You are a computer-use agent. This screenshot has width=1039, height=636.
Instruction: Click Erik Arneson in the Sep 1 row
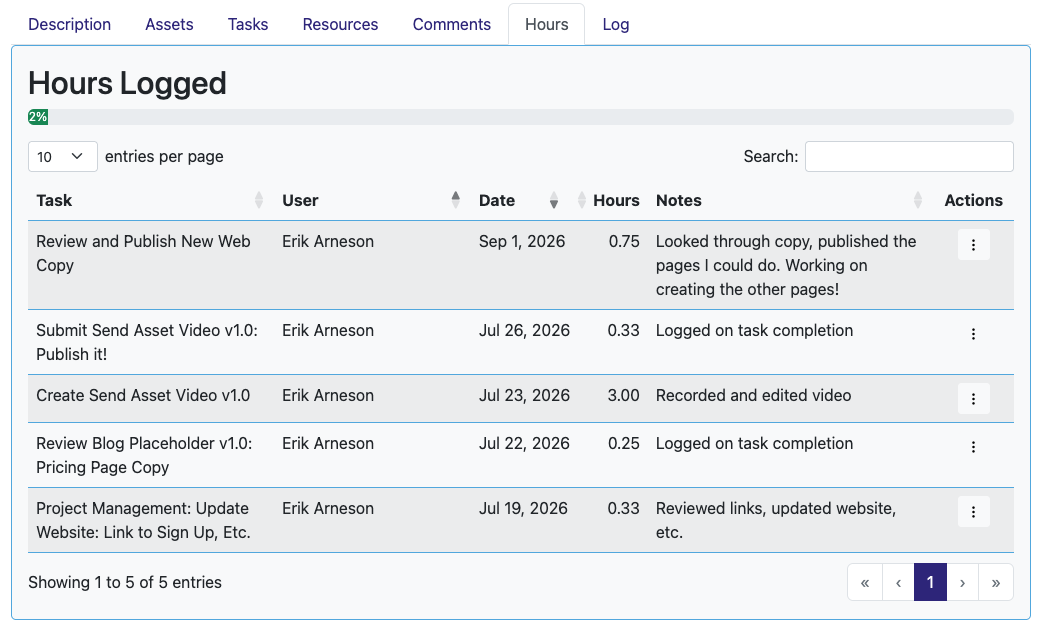[x=328, y=241]
